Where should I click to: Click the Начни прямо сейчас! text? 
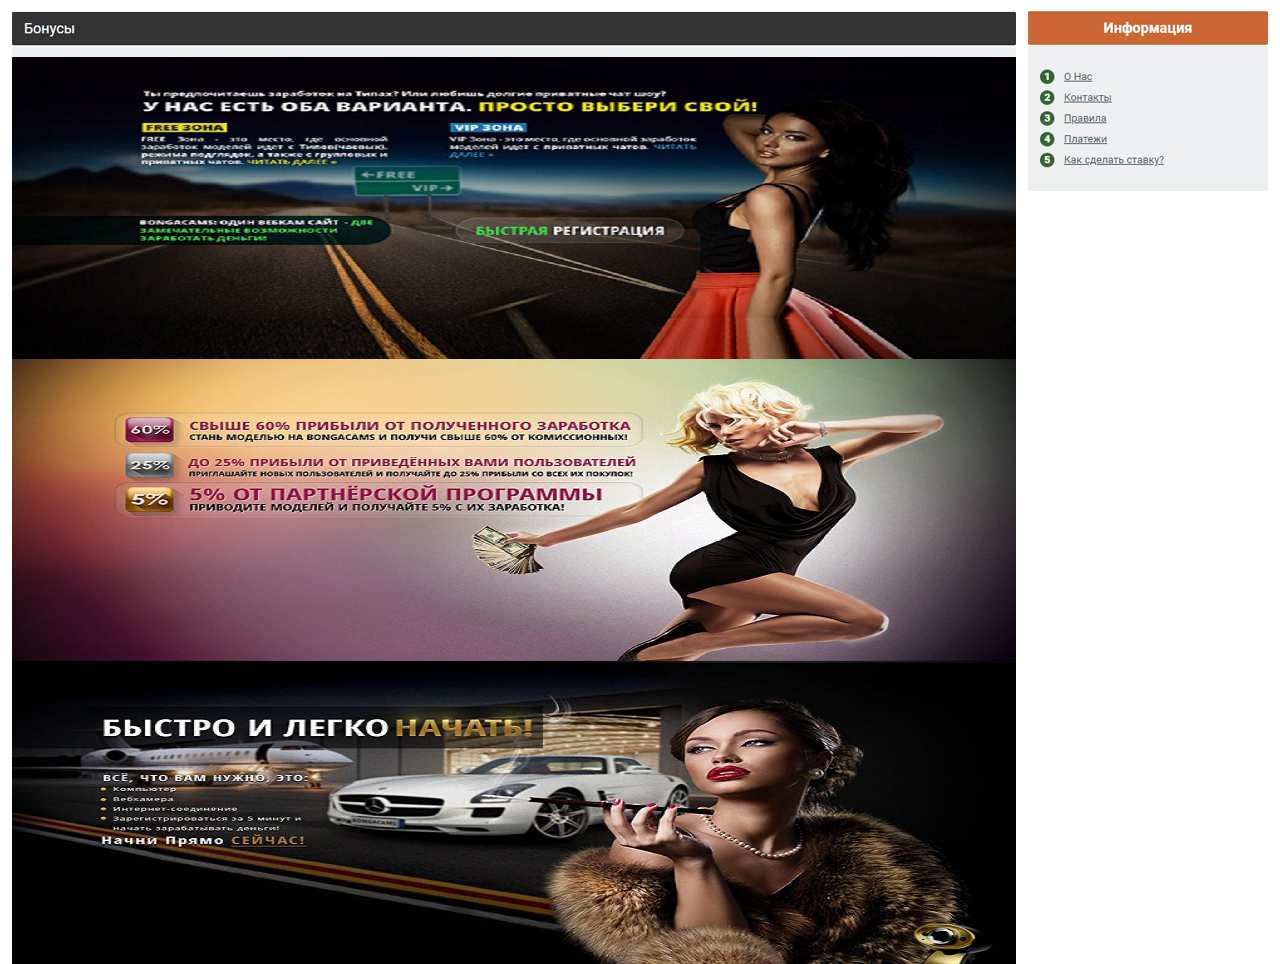203,840
